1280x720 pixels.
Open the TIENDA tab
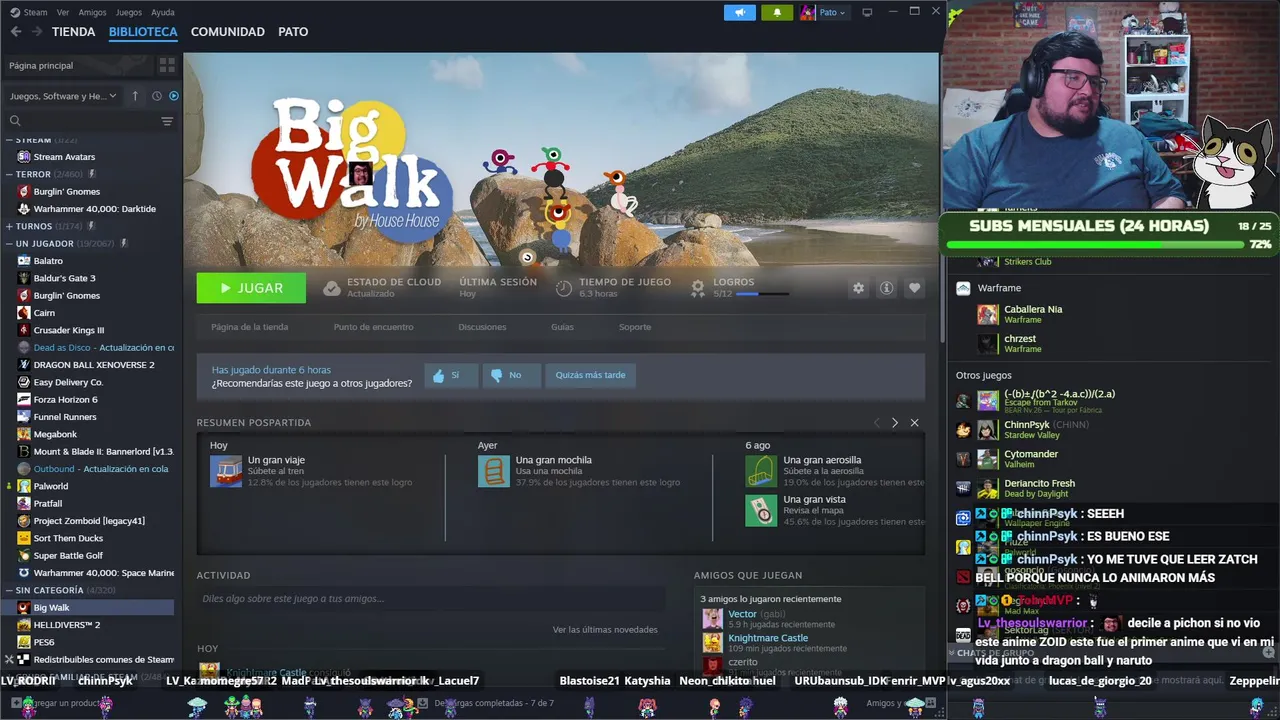[74, 32]
